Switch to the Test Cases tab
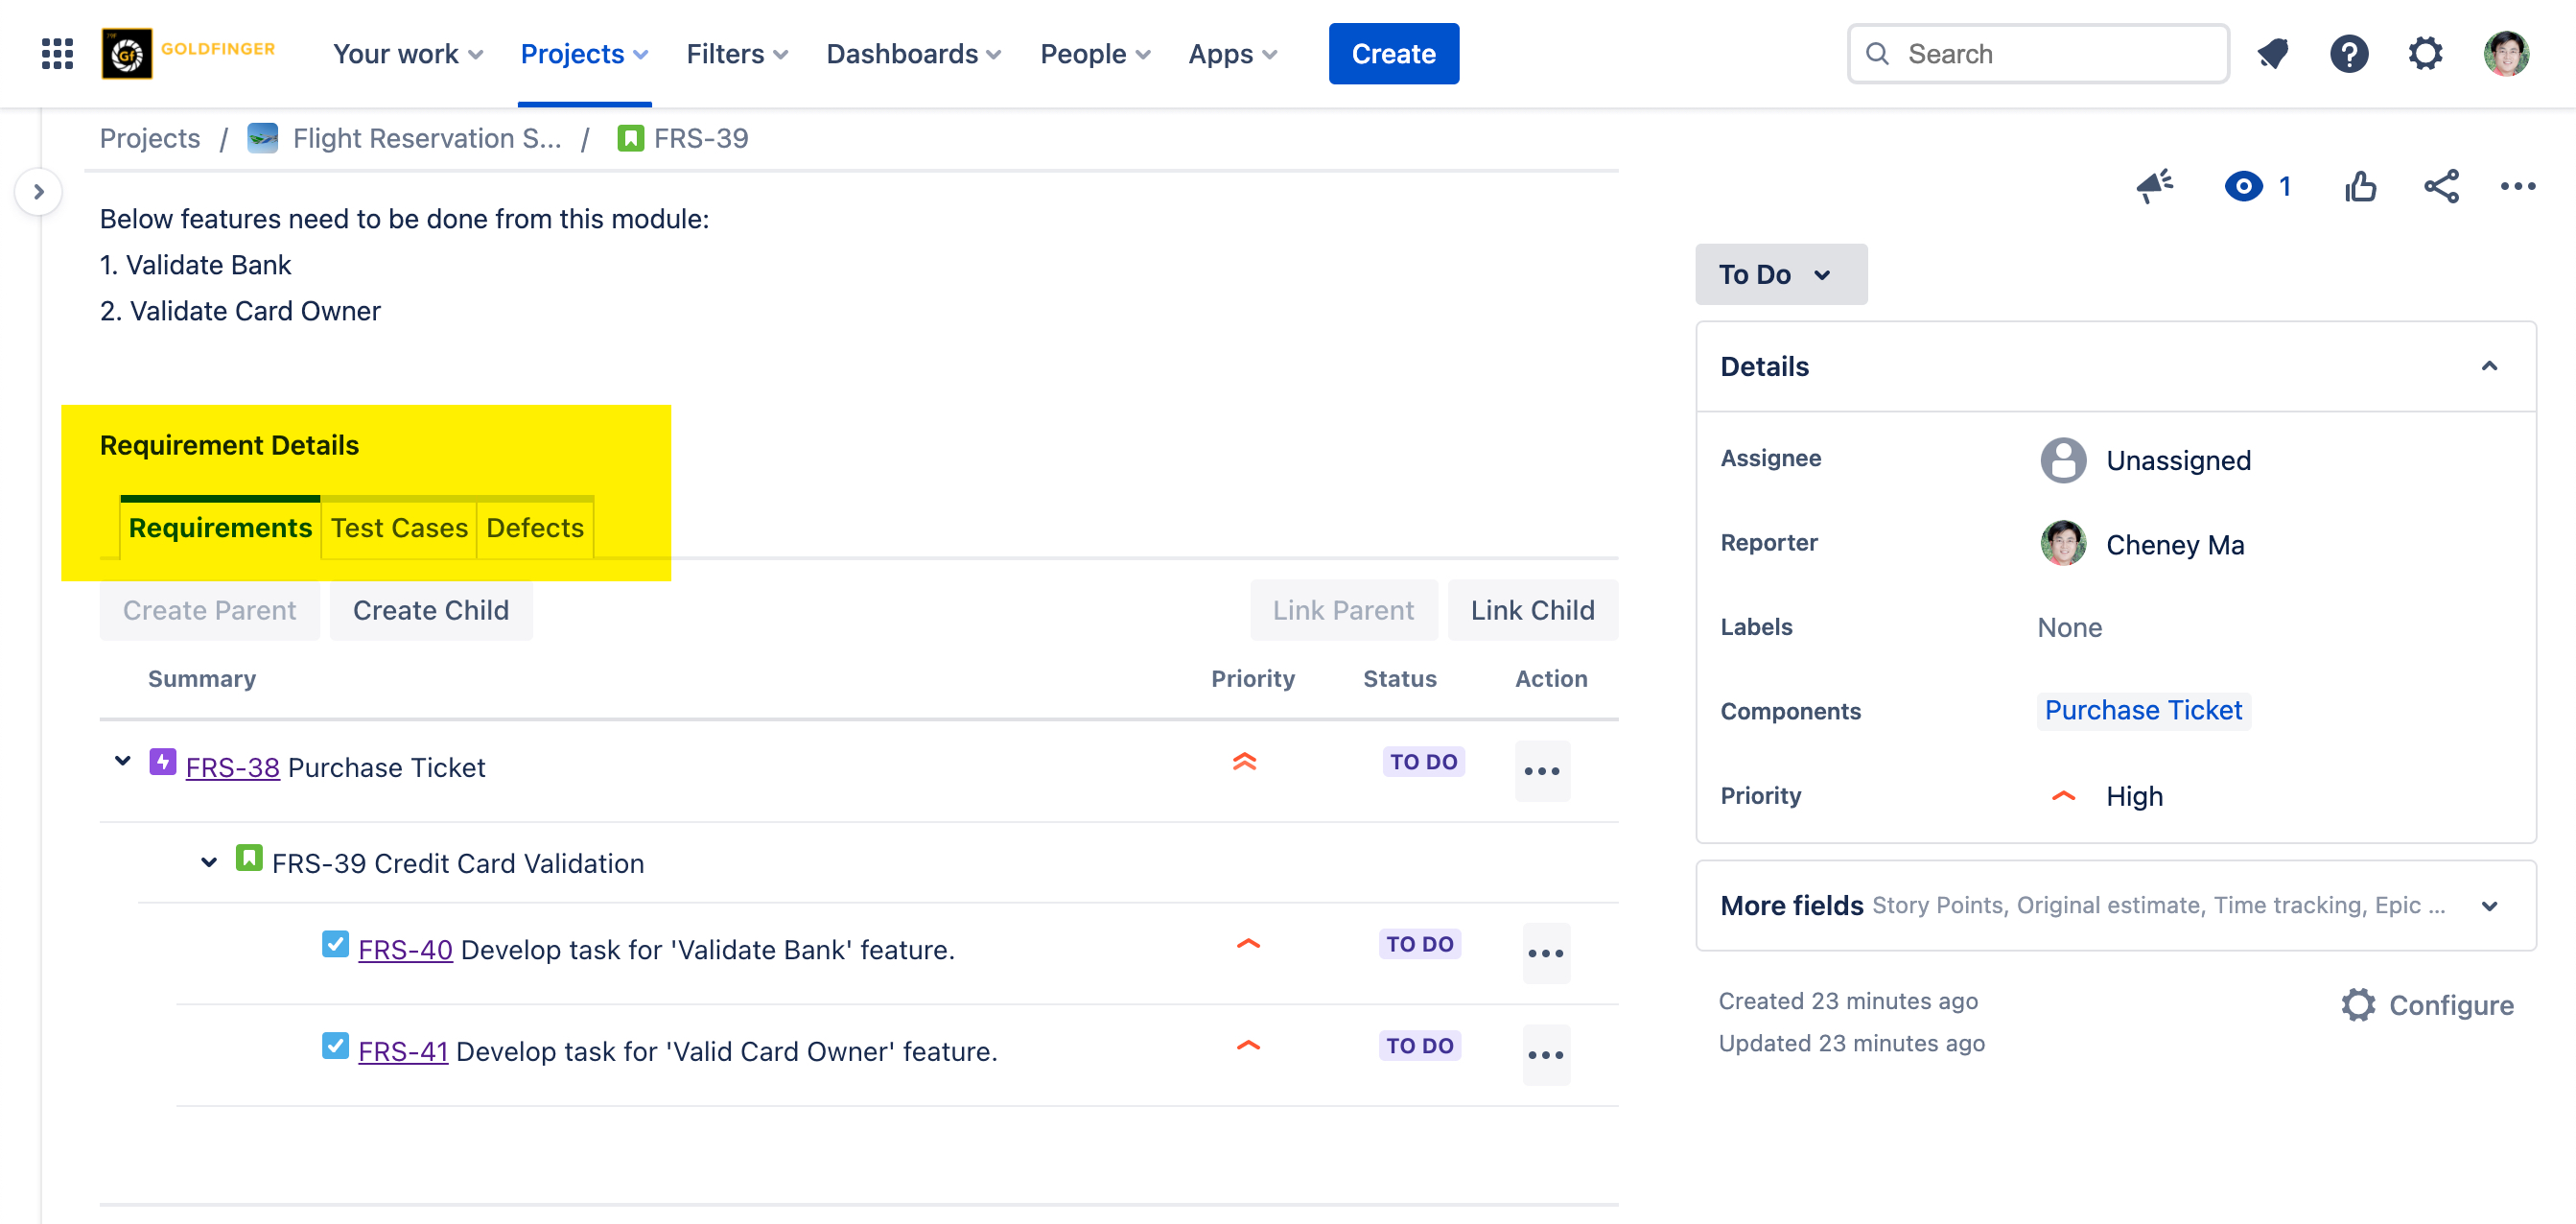This screenshot has width=2576, height=1224. (x=399, y=527)
